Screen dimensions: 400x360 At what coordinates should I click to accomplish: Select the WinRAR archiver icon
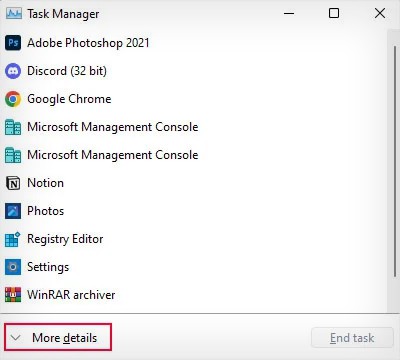pyautogui.click(x=13, y=295)
